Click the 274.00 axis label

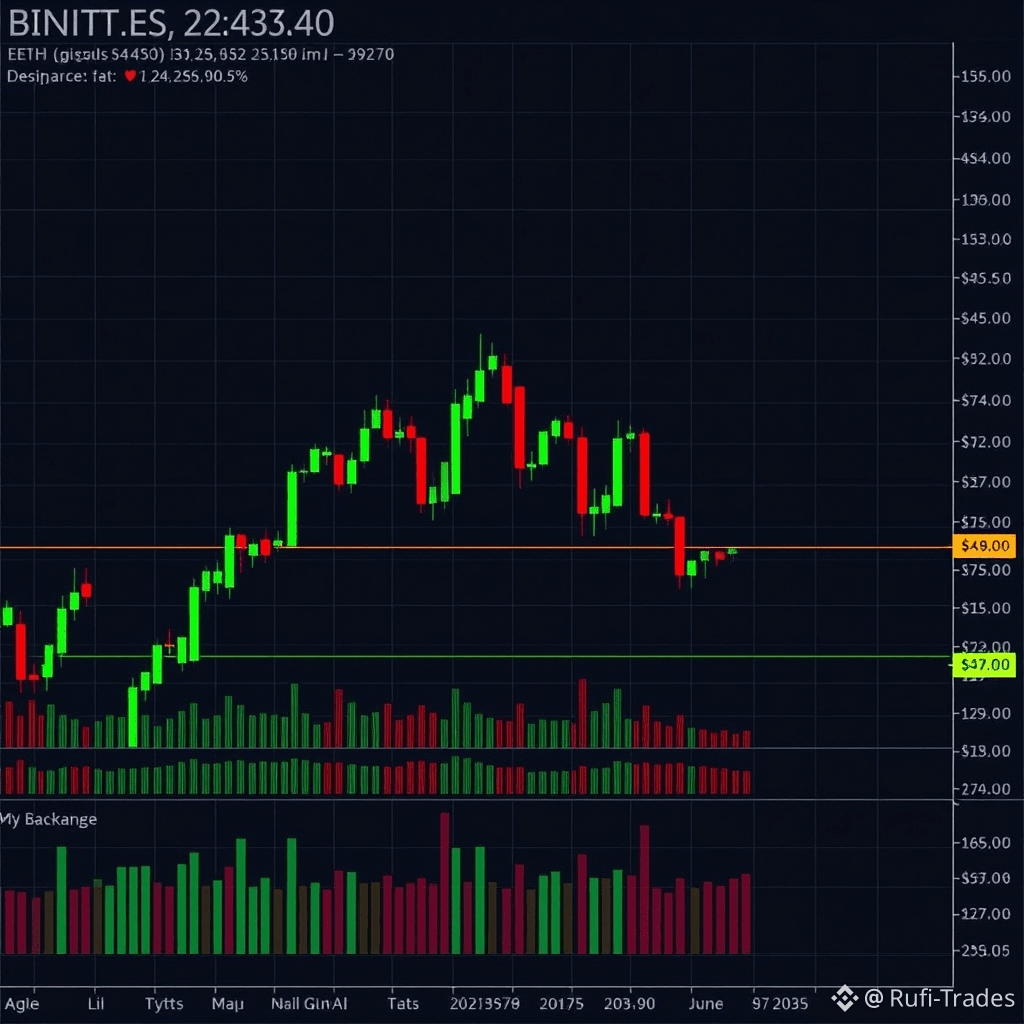click(985, 789)
